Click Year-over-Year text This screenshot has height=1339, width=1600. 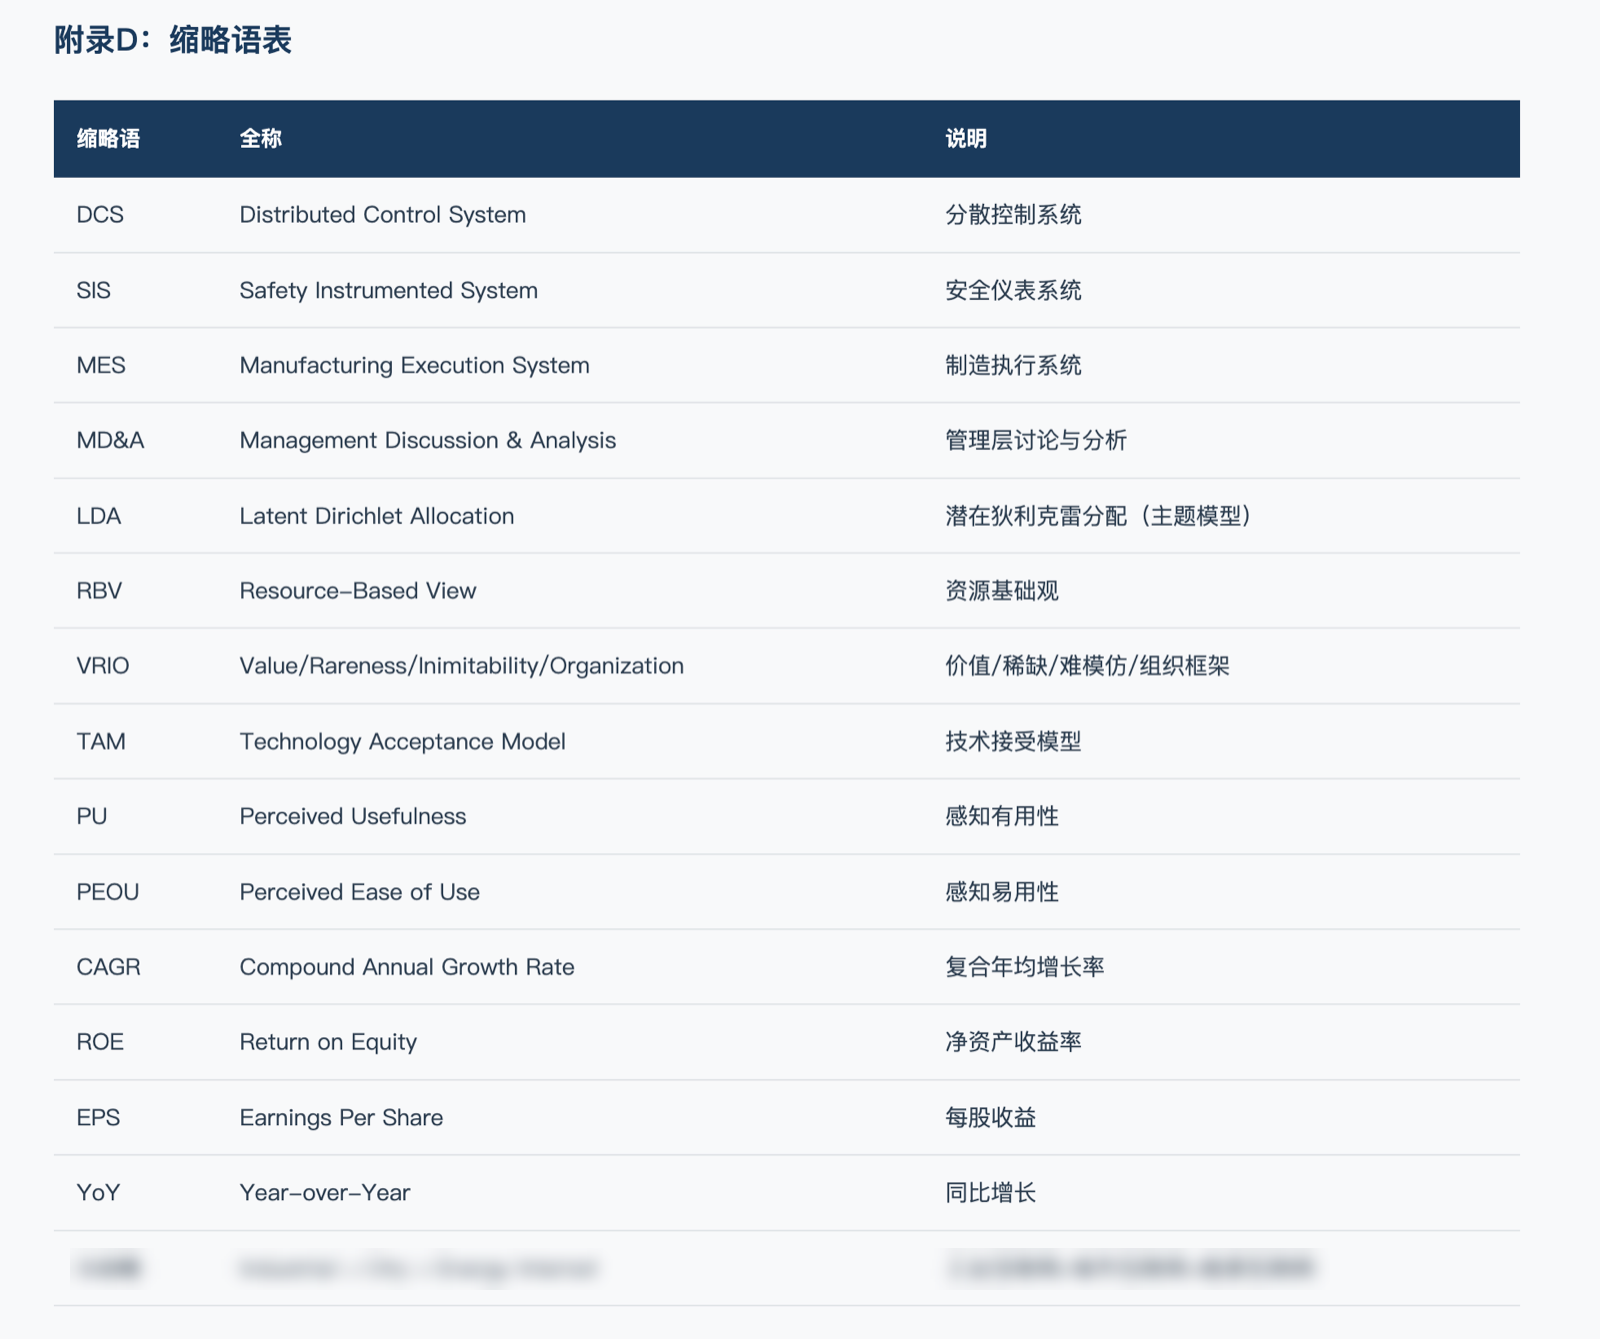point(325,1193)
